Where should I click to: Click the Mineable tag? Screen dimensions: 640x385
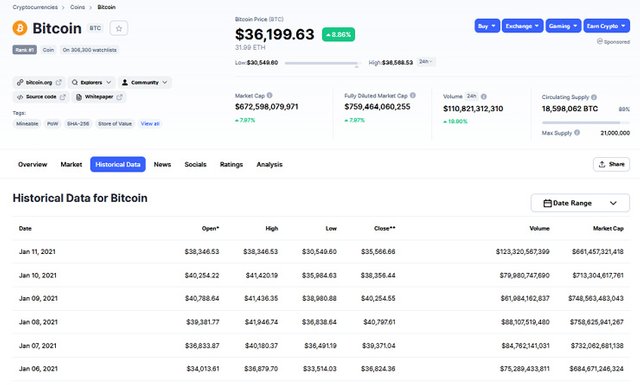point(27,123)
